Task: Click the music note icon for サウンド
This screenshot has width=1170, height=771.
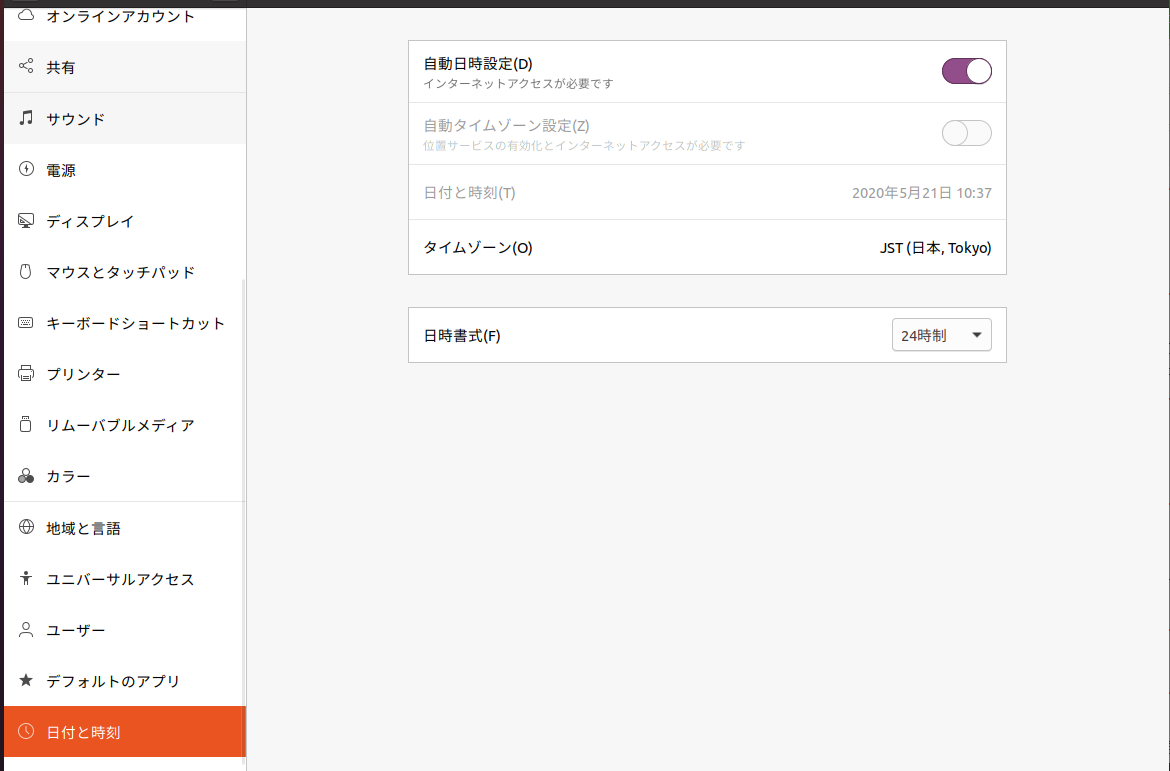Action: (x=26, y=118)
